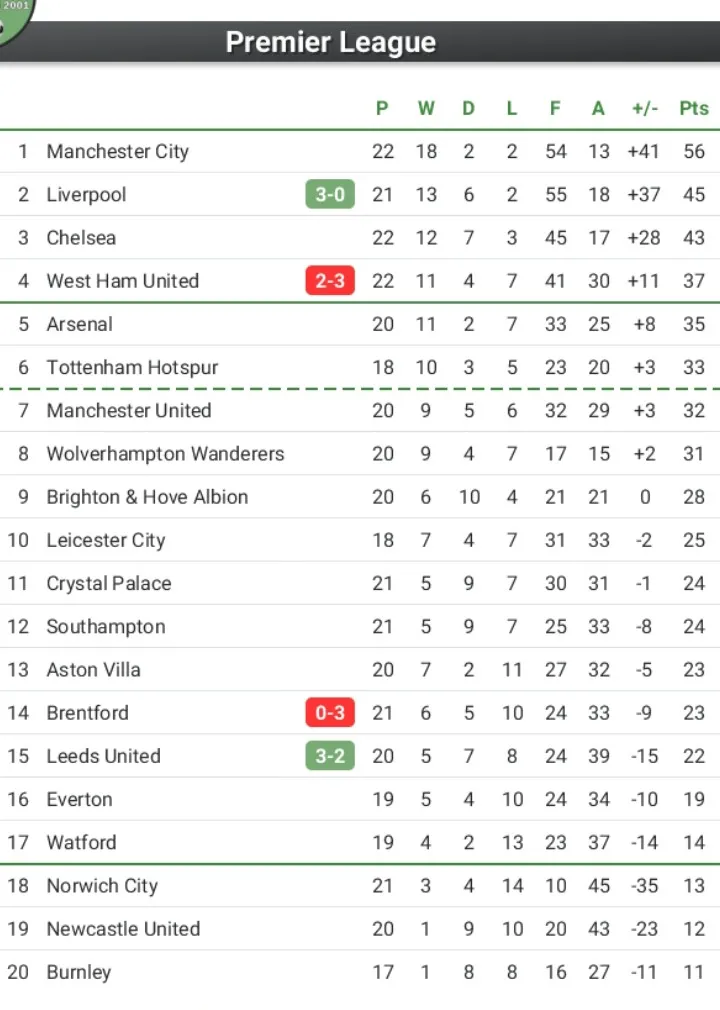Open Liverpool's 3-0 result badge

click(x=330, y=194)
